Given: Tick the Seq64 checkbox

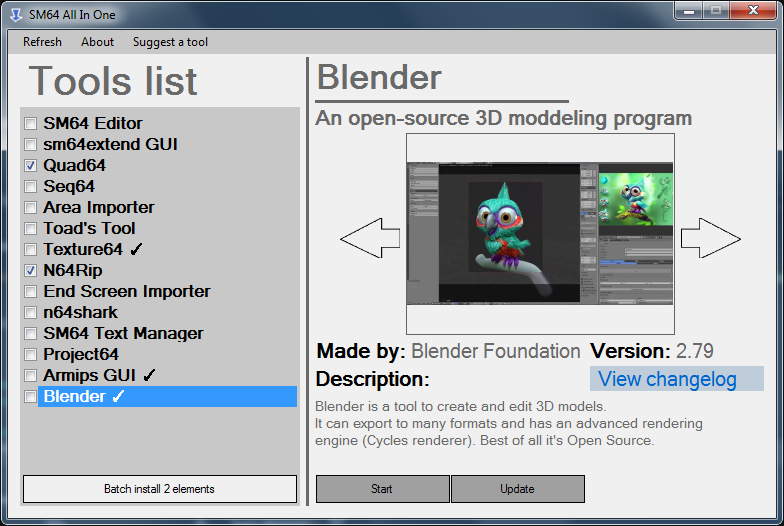Looking at the screenshot, I should (x=30, y=186).
